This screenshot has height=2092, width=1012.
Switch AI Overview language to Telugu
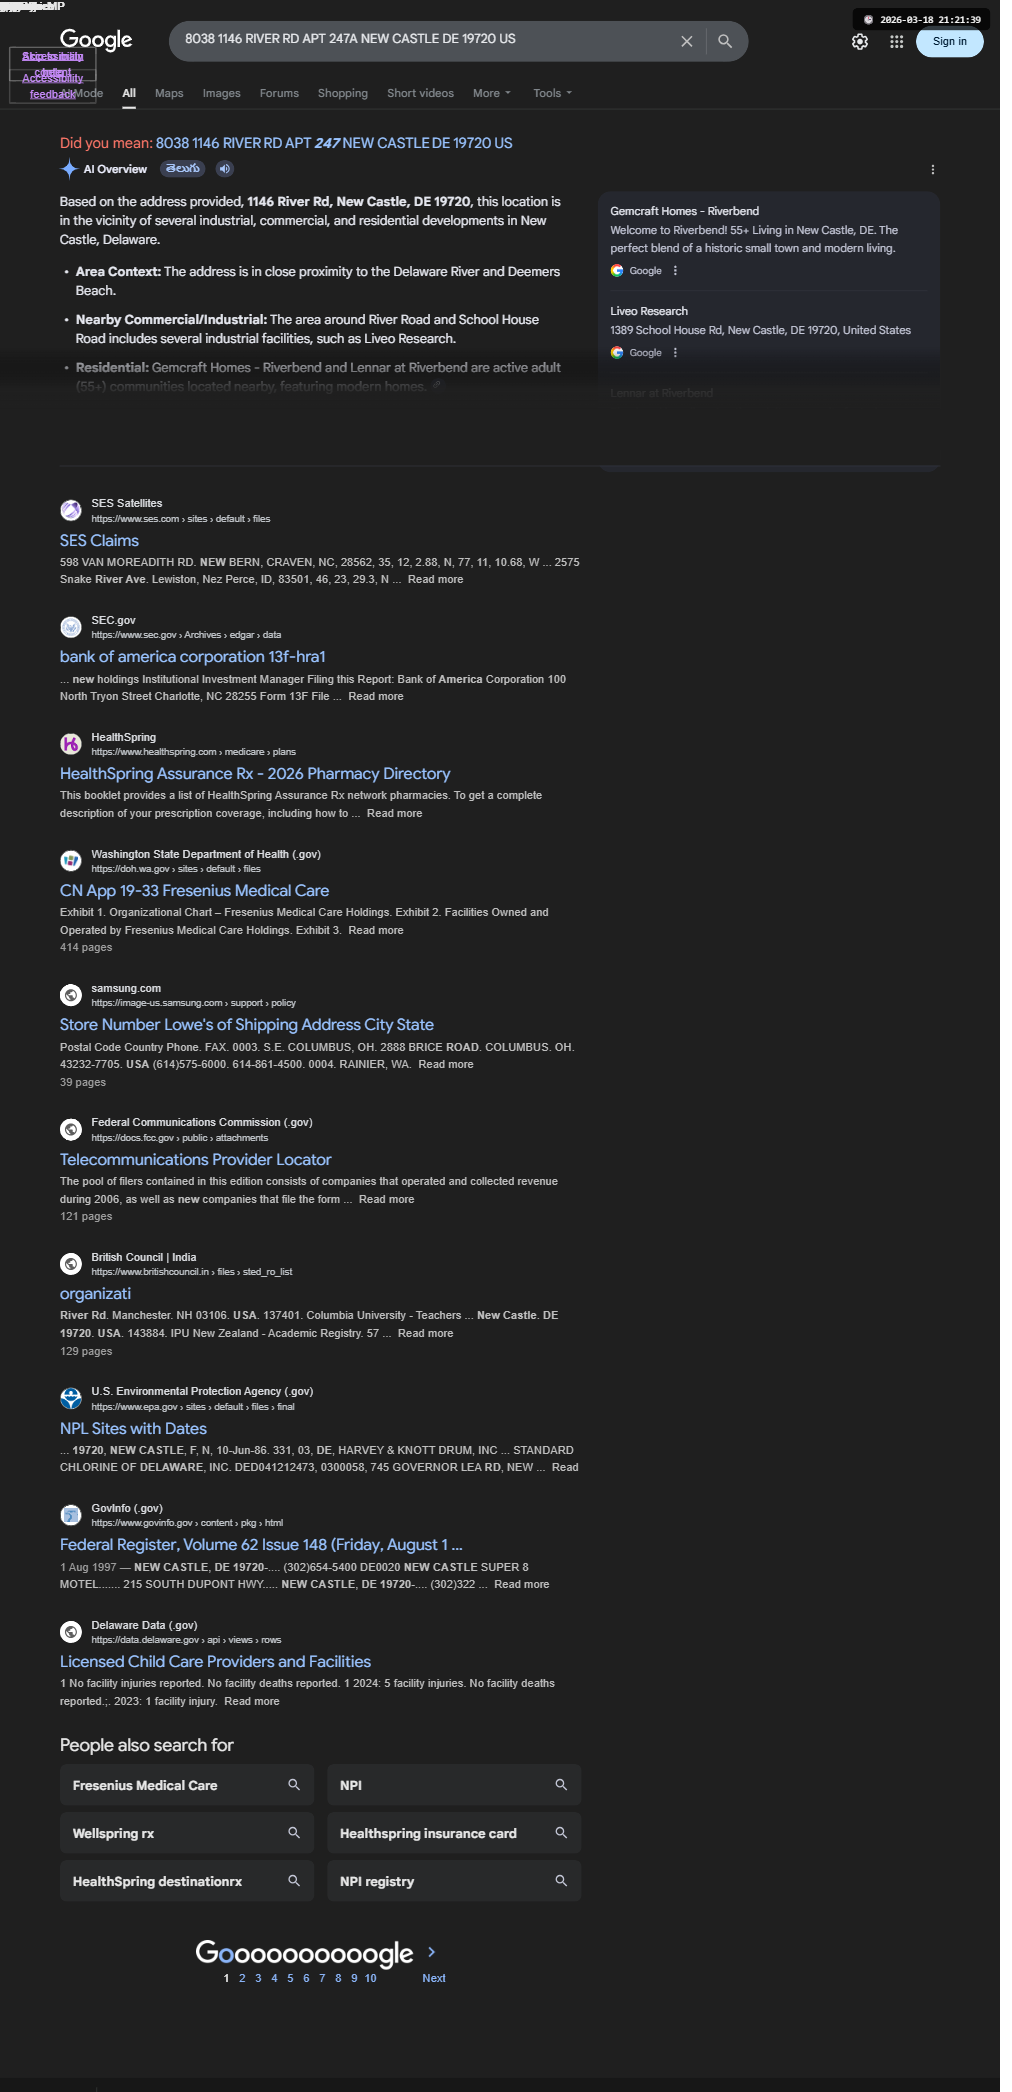pos(183,169)
